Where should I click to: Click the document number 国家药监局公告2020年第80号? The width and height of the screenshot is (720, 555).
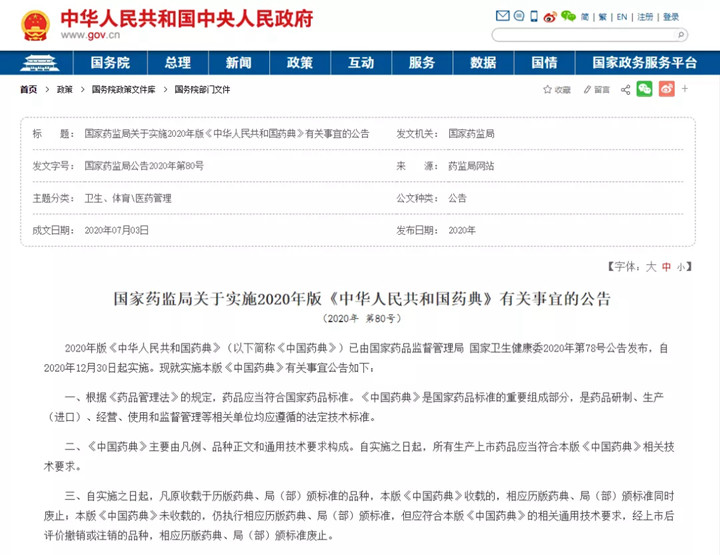144,166
